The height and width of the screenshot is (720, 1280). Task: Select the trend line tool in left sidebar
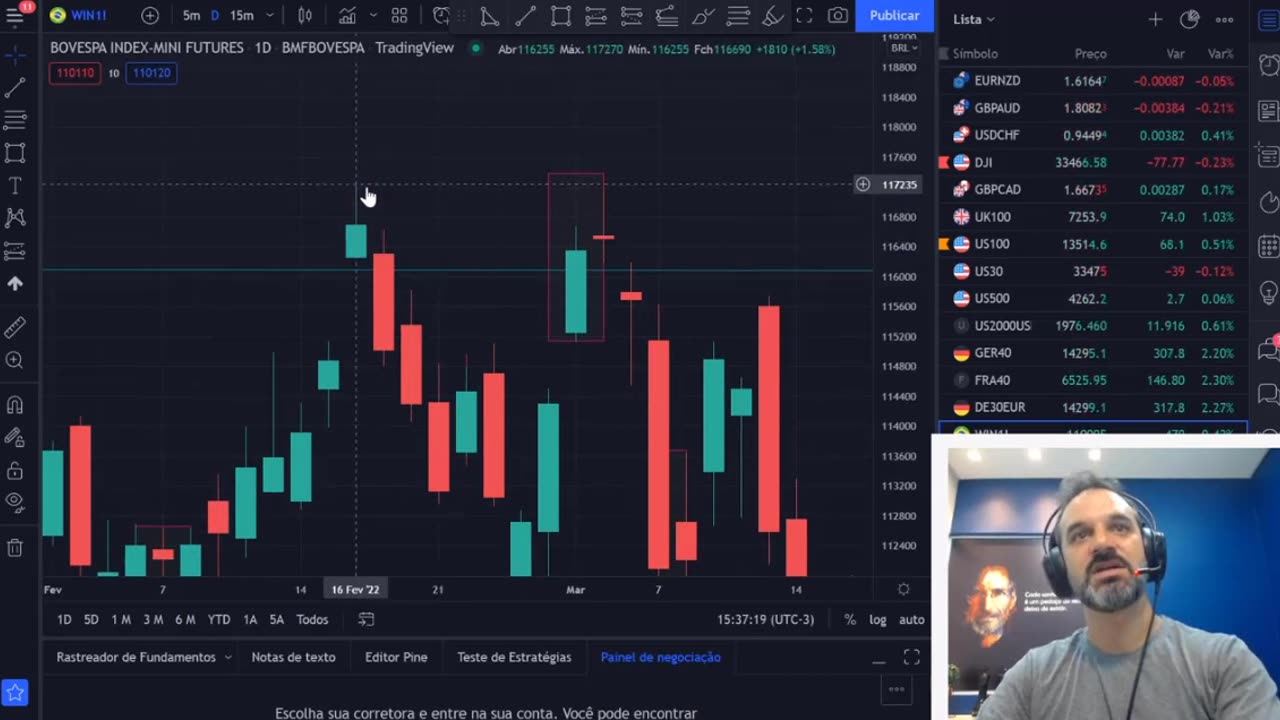(15, 88)
